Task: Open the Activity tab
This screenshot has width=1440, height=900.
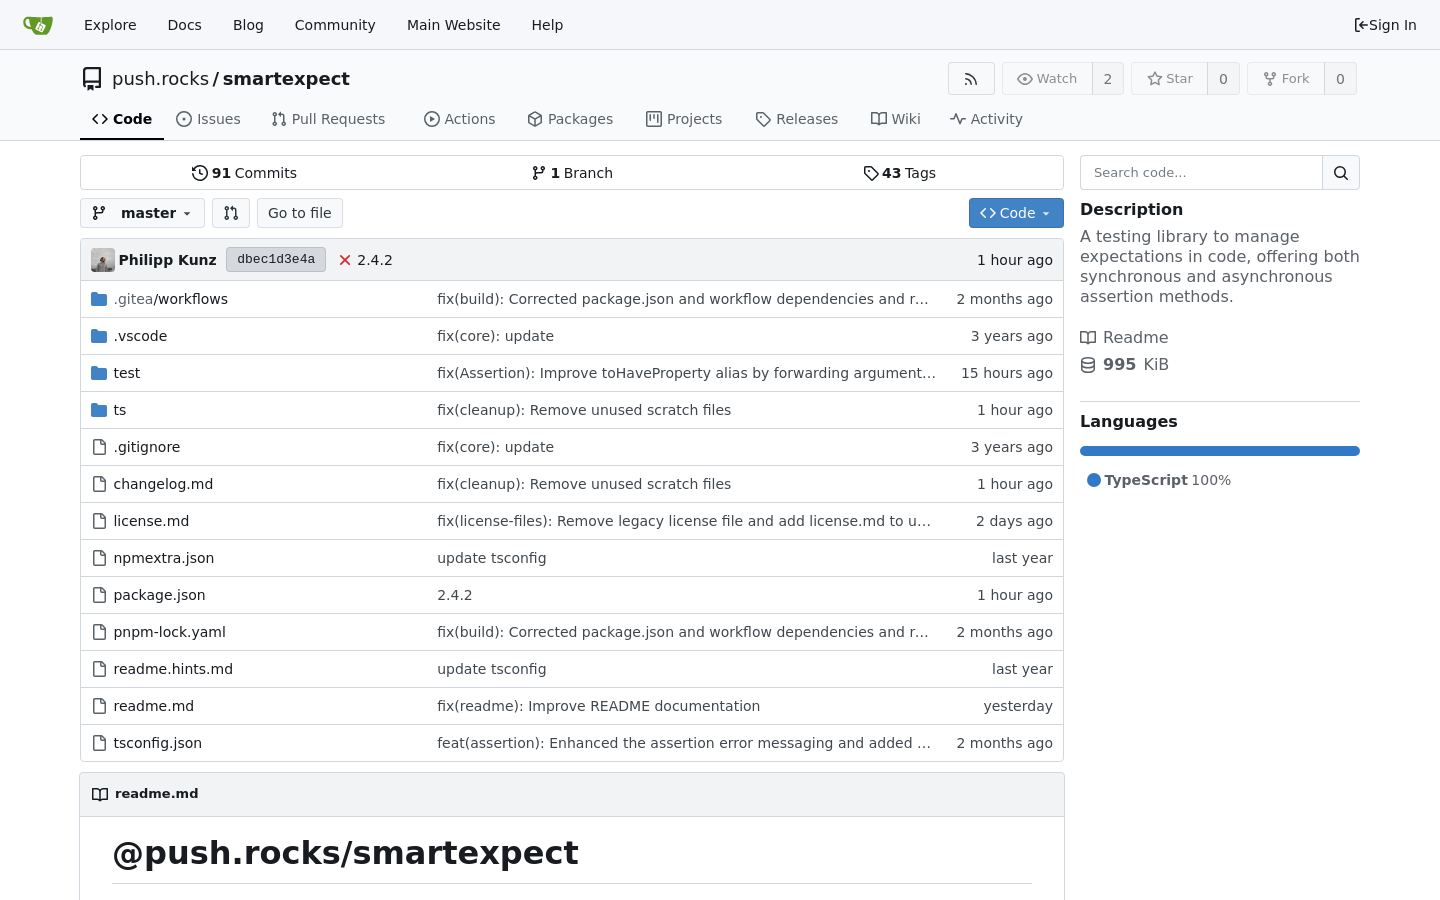Action: click(x=986, y=119)
